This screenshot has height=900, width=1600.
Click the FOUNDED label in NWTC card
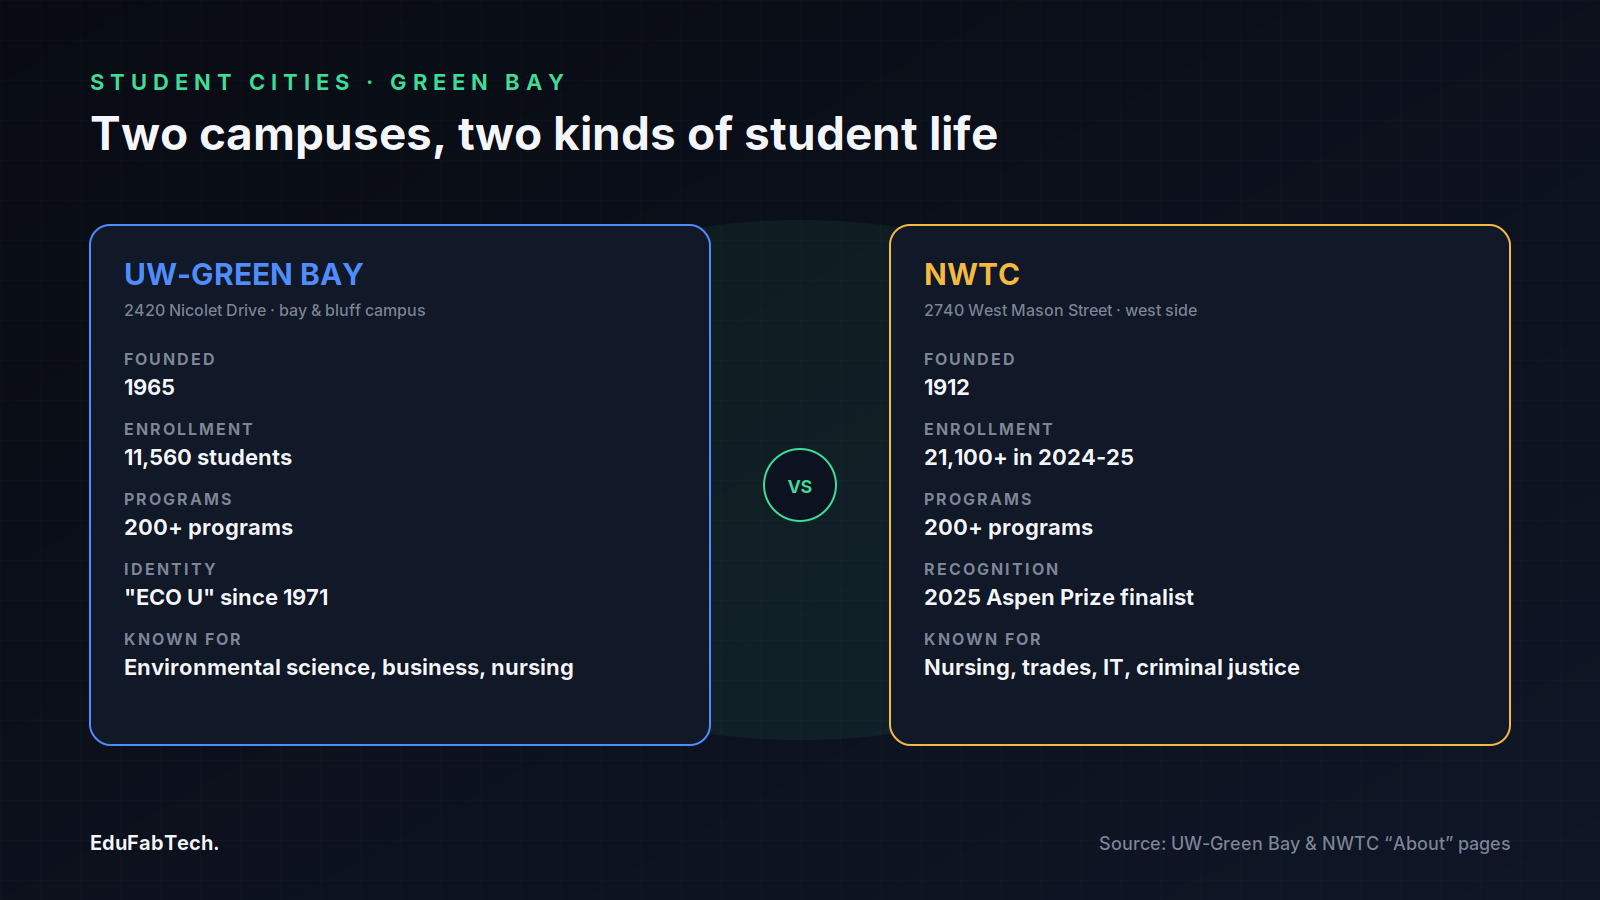click(x=970, y=359)
